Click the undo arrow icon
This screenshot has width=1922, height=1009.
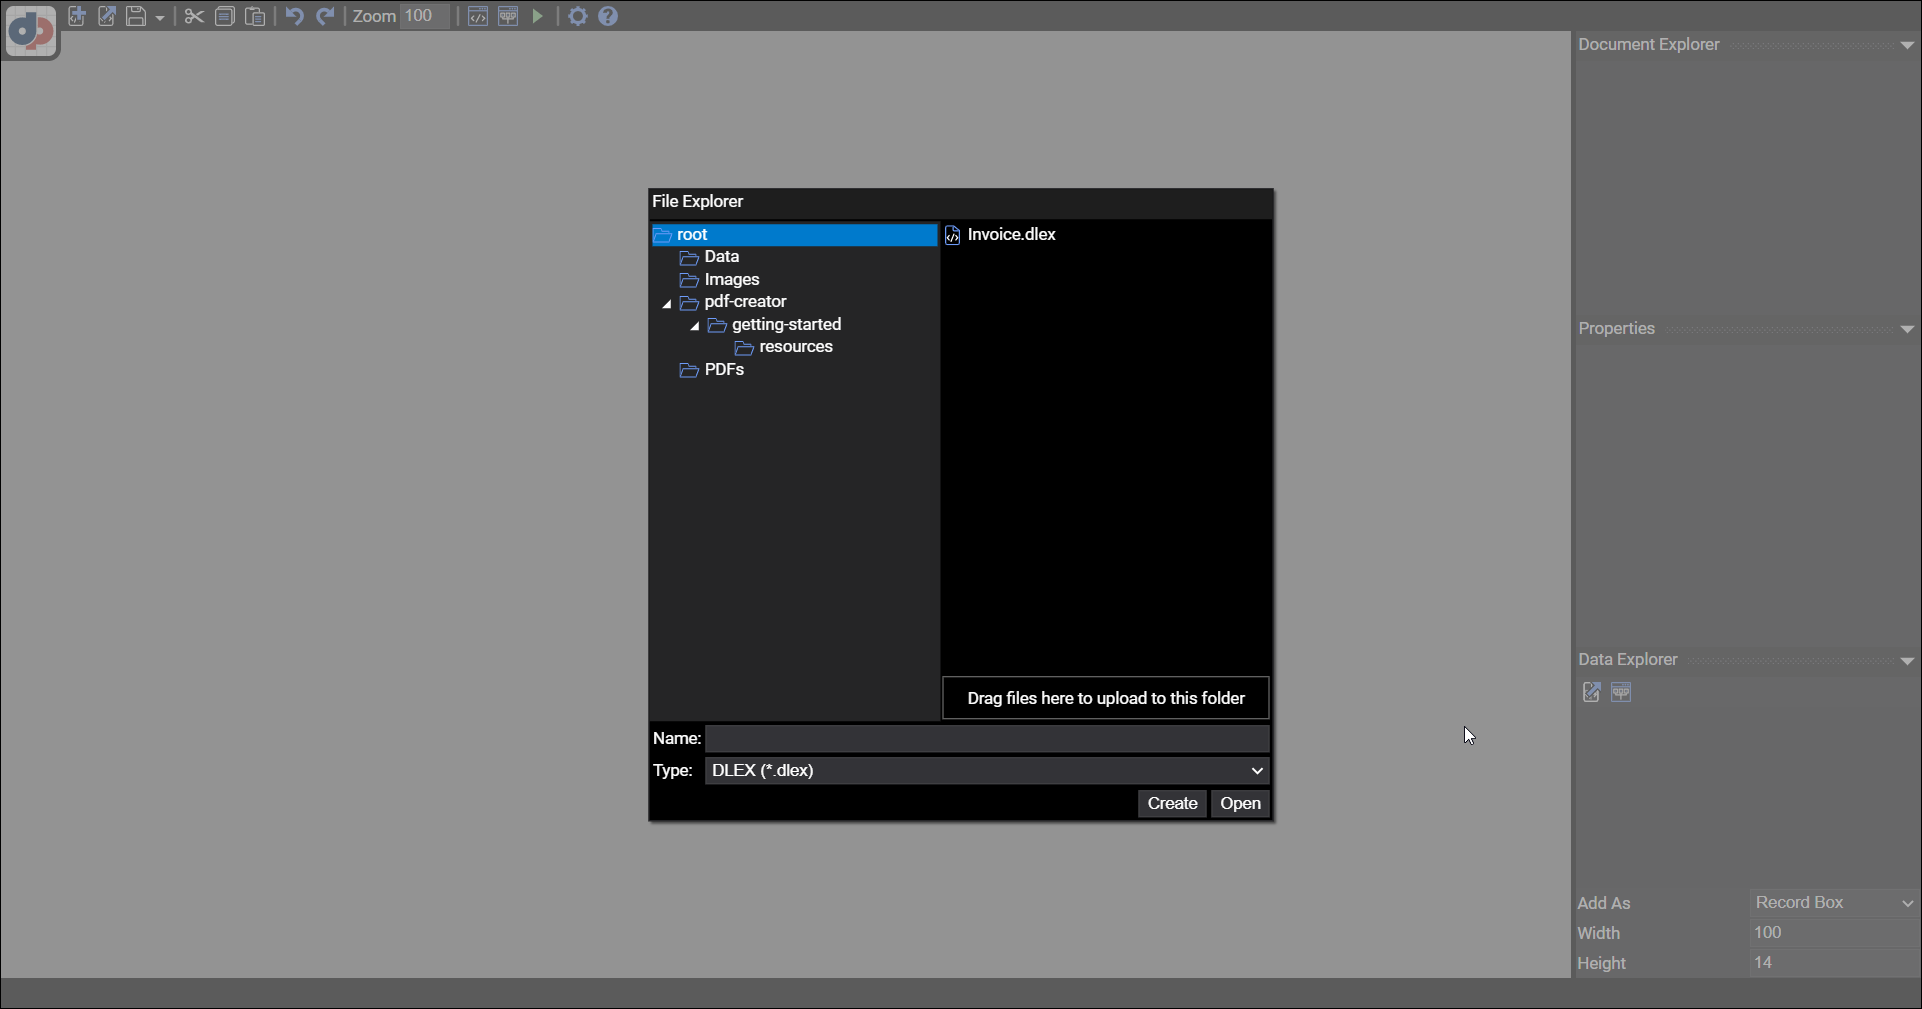[294, 16]
